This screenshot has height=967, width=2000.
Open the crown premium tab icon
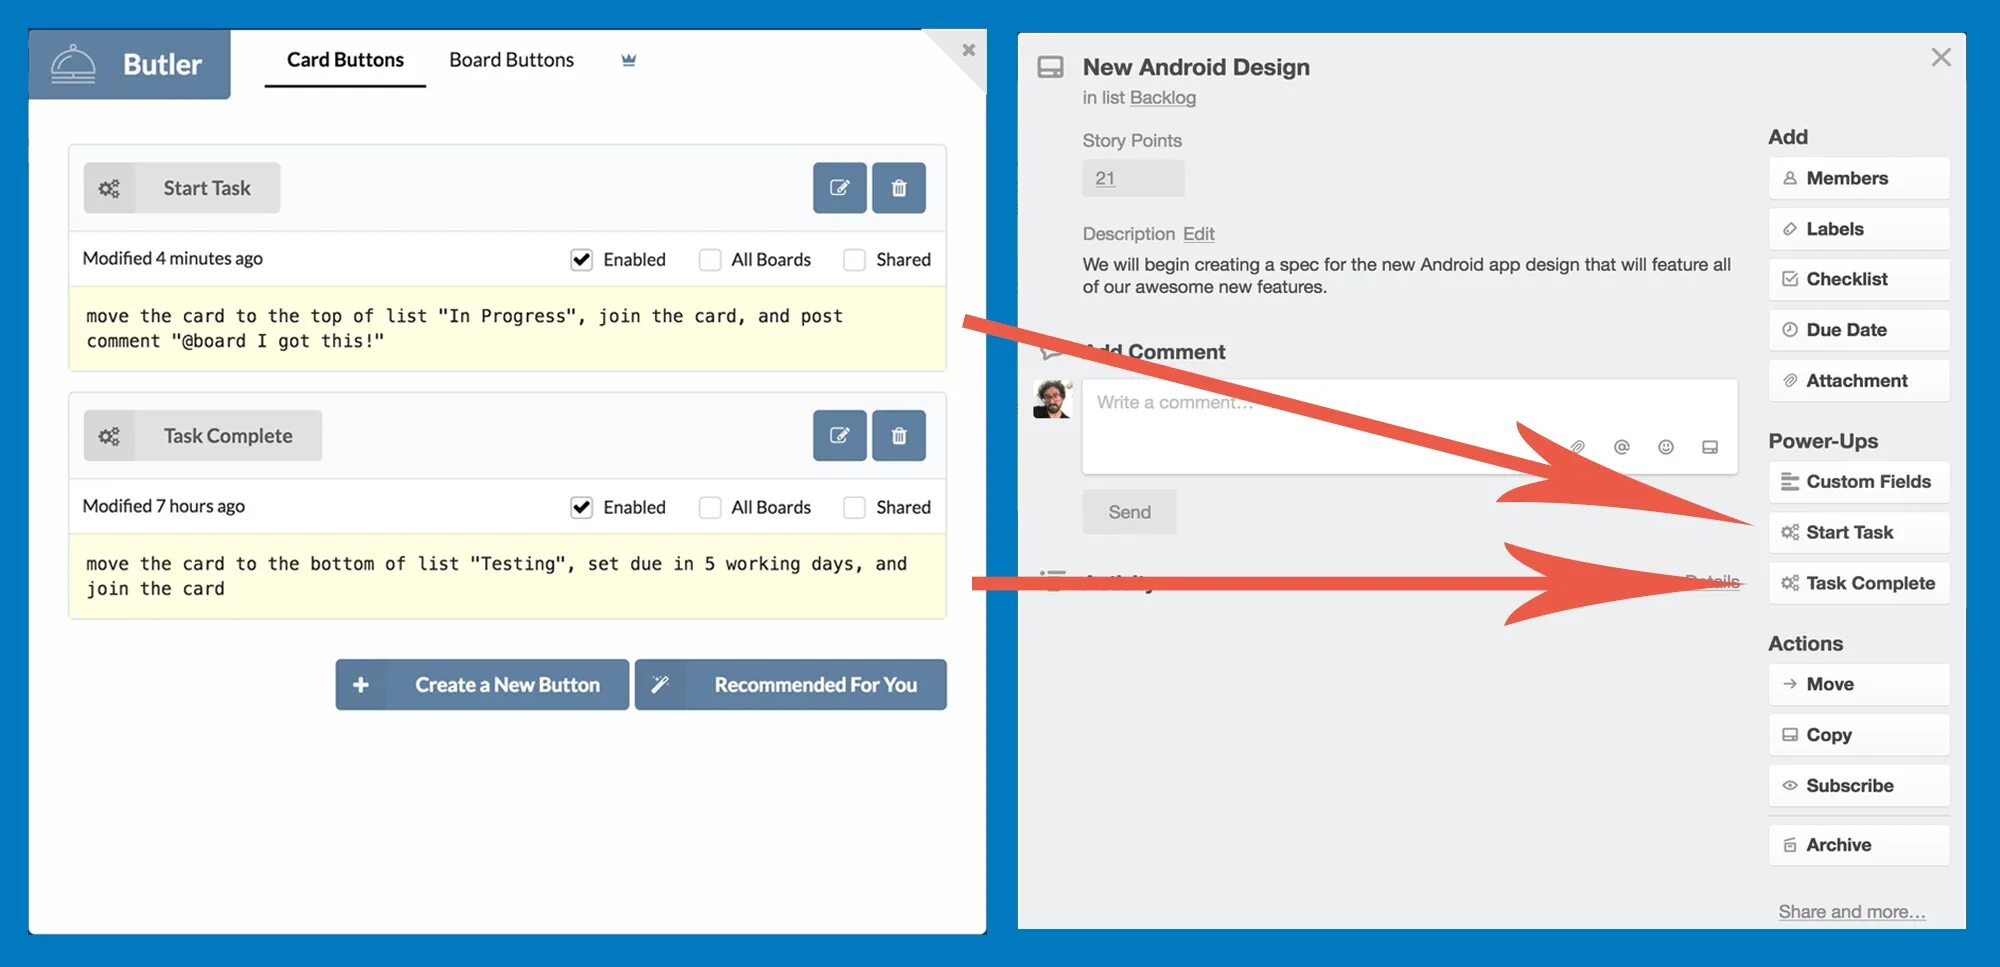click(628, 60)
